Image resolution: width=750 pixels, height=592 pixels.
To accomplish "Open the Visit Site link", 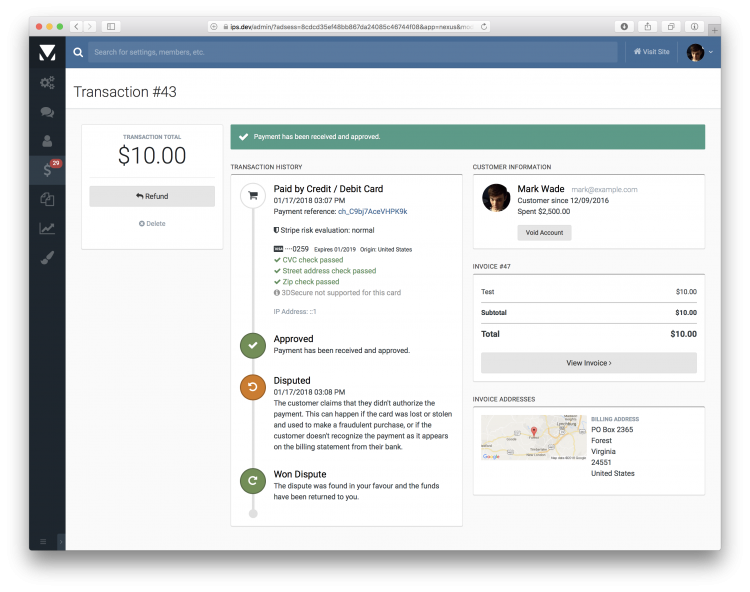I will pyautogui.click(x=651, y=52).
